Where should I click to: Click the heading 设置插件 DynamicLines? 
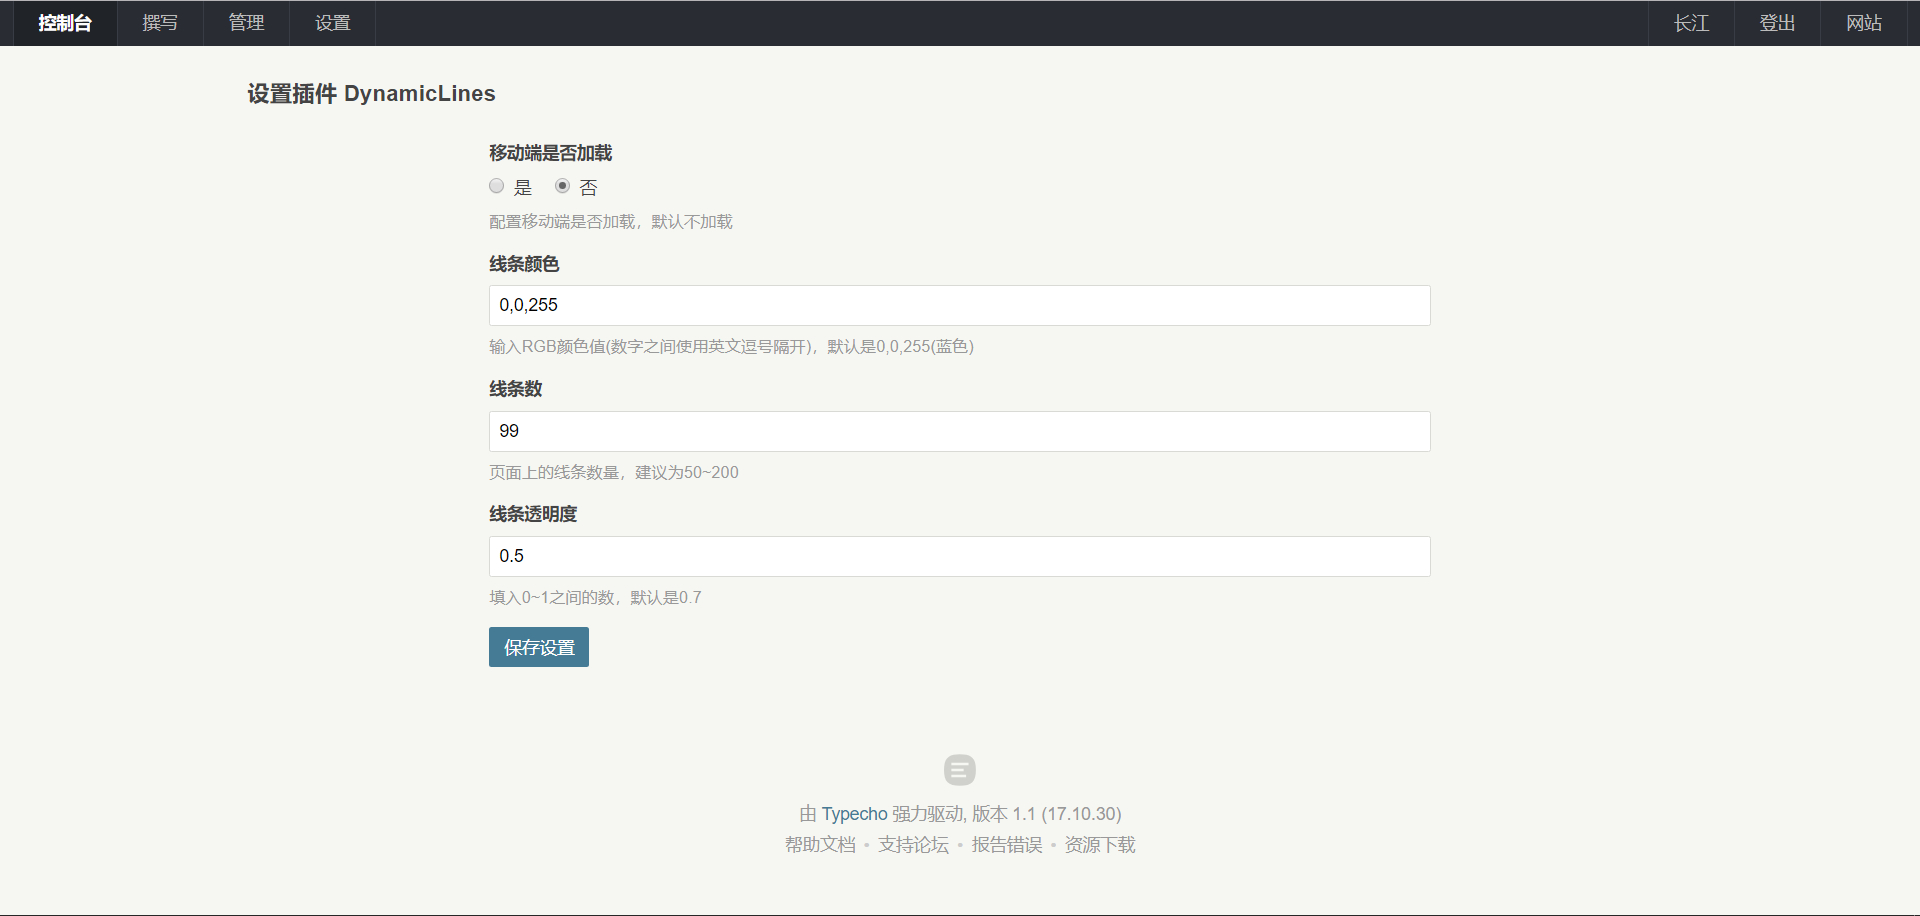click(x=371, y=94)
